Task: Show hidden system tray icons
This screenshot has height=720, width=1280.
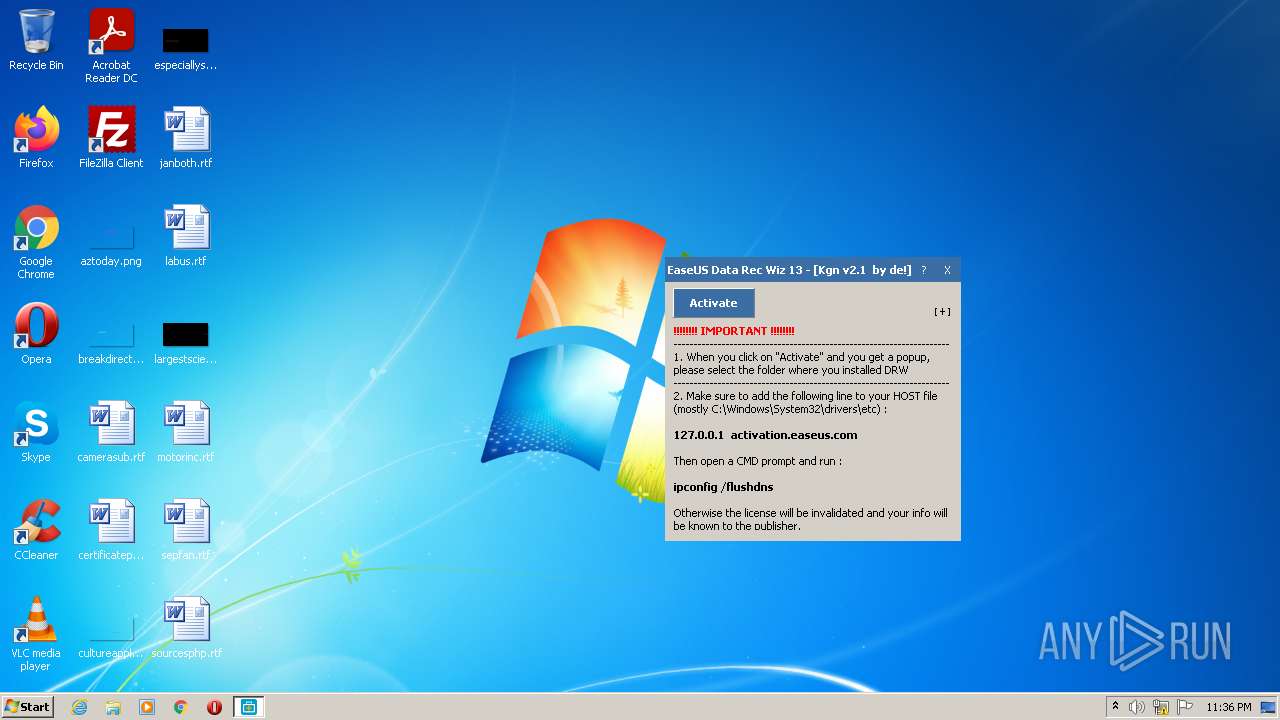Action: (x=1115, y=707)
